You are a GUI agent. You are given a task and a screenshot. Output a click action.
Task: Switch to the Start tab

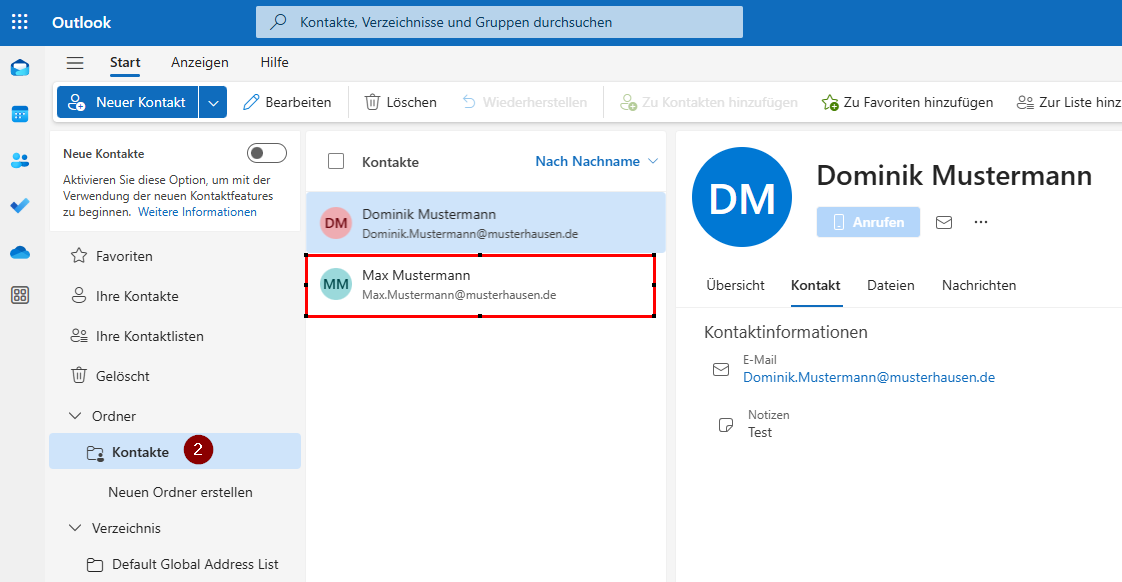125,63
